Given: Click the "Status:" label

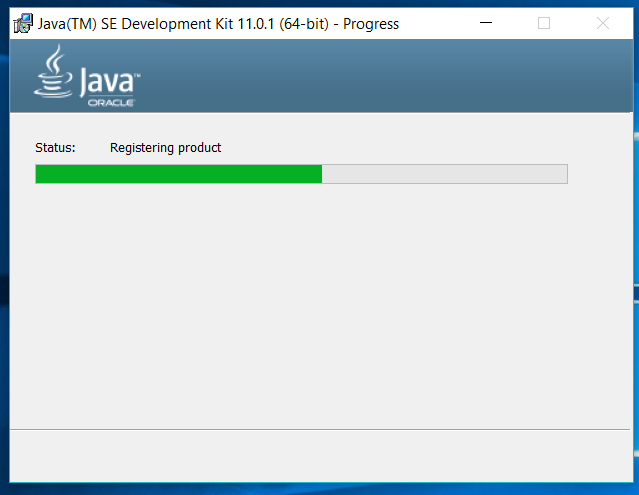Looking at the screenshot, I should 55,147.
